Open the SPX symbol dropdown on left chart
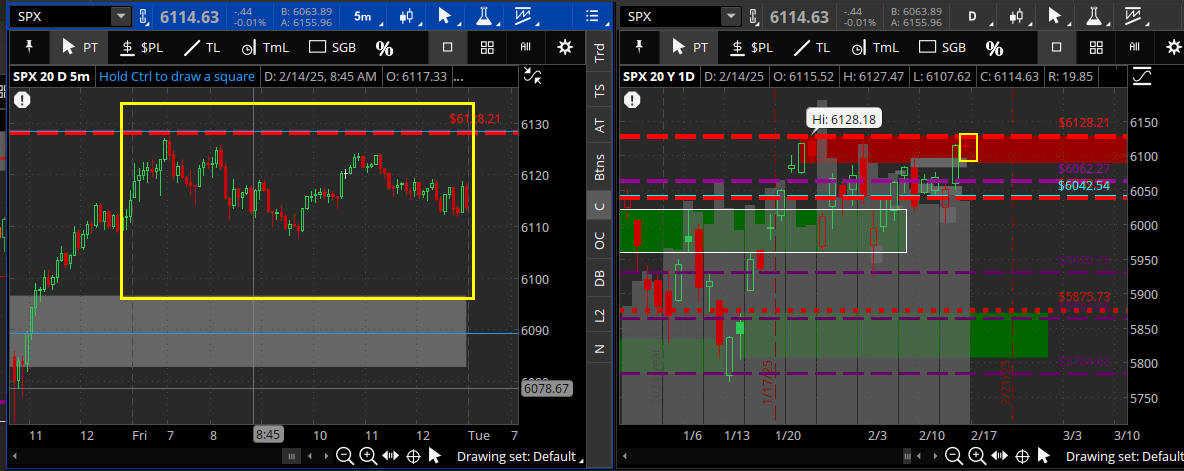1184x471 pixels. 121,17
